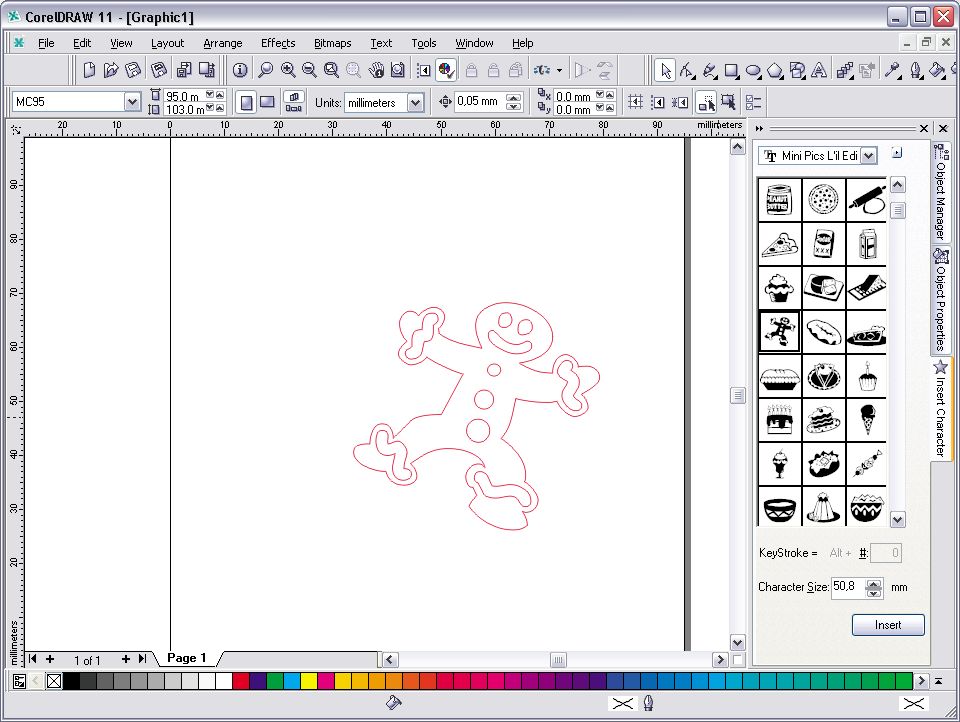The image size is (960, 722).
Task: Select the Basic Shapes tool
Action: click(797, 70)
